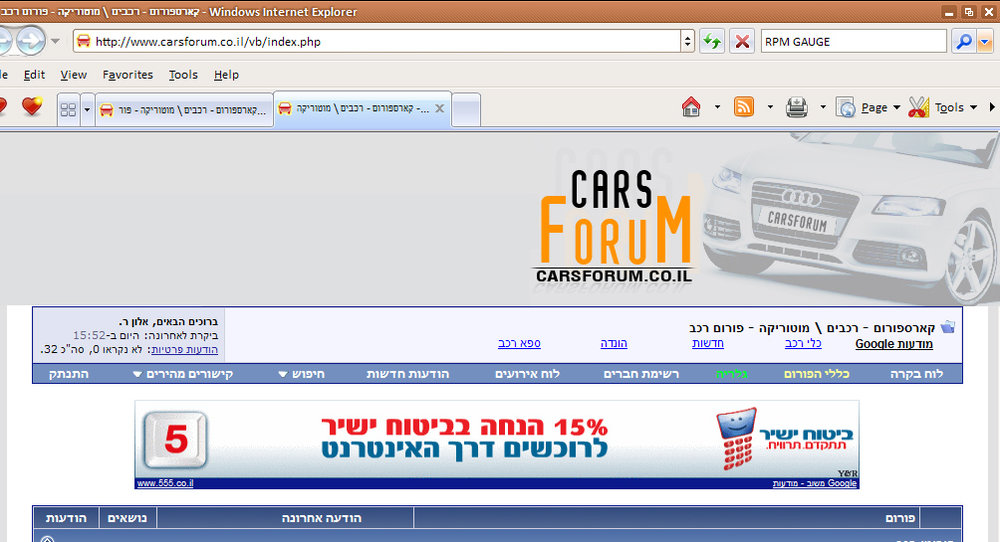
Task: Close the active Carsforum tab
Action: point(439,108)
